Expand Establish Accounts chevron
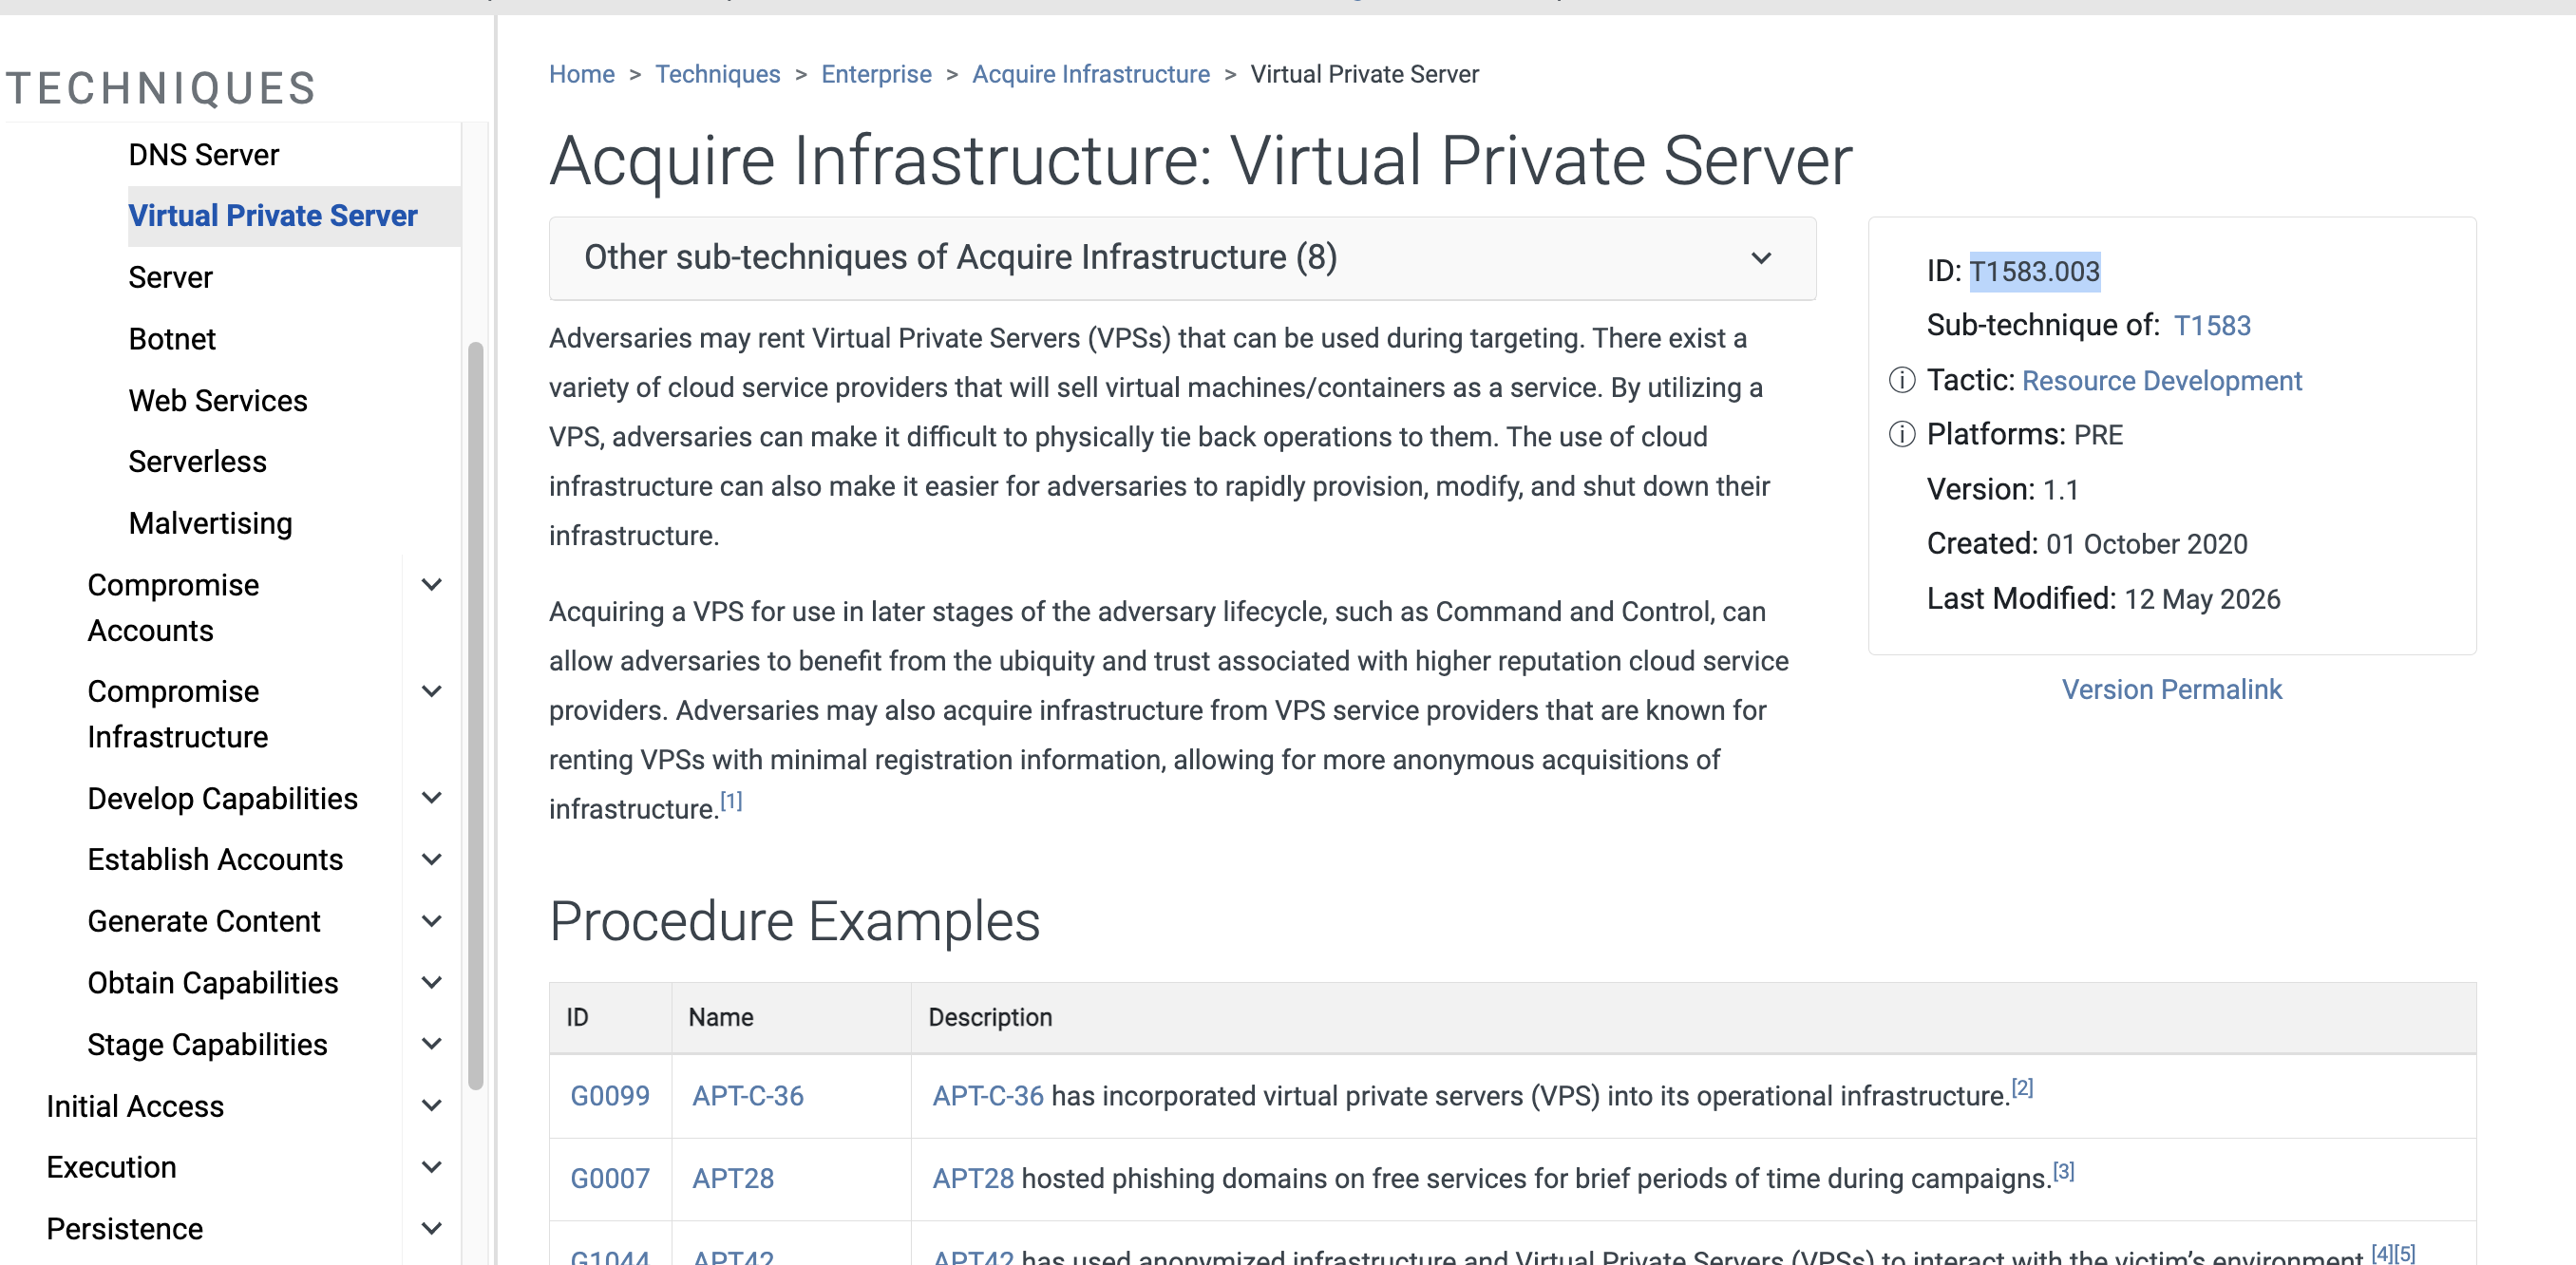Viewport: 2576px width, 1265px height. tap(432, 859)
